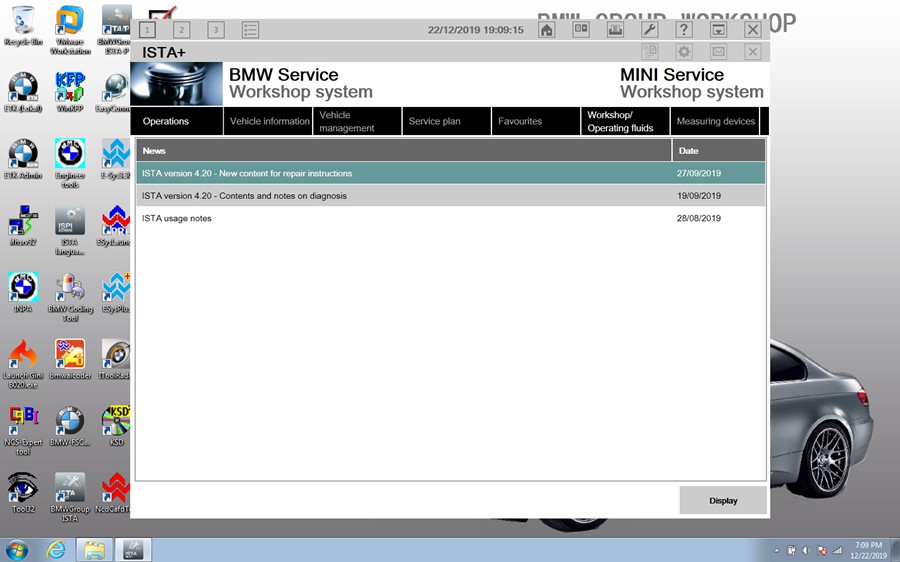This screenshot has height=562, width=900.
Task: Select the ISTA usage notes row
Action: pyautogui.click(x=451, y=218)
